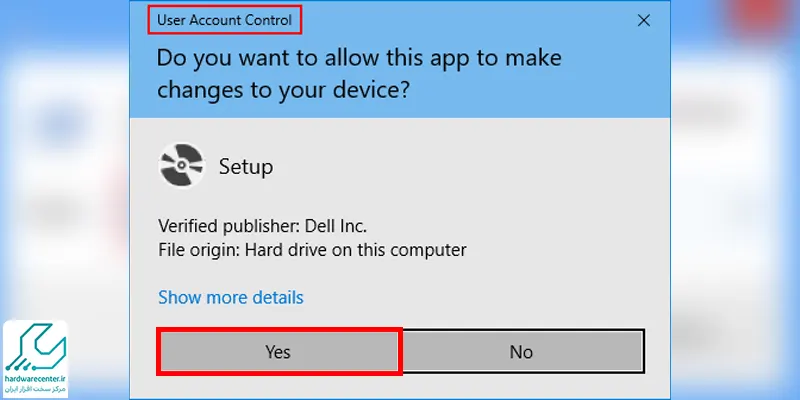Click the Hard drive on this computer text
The image size is (800, 400).
coord(356,251)
